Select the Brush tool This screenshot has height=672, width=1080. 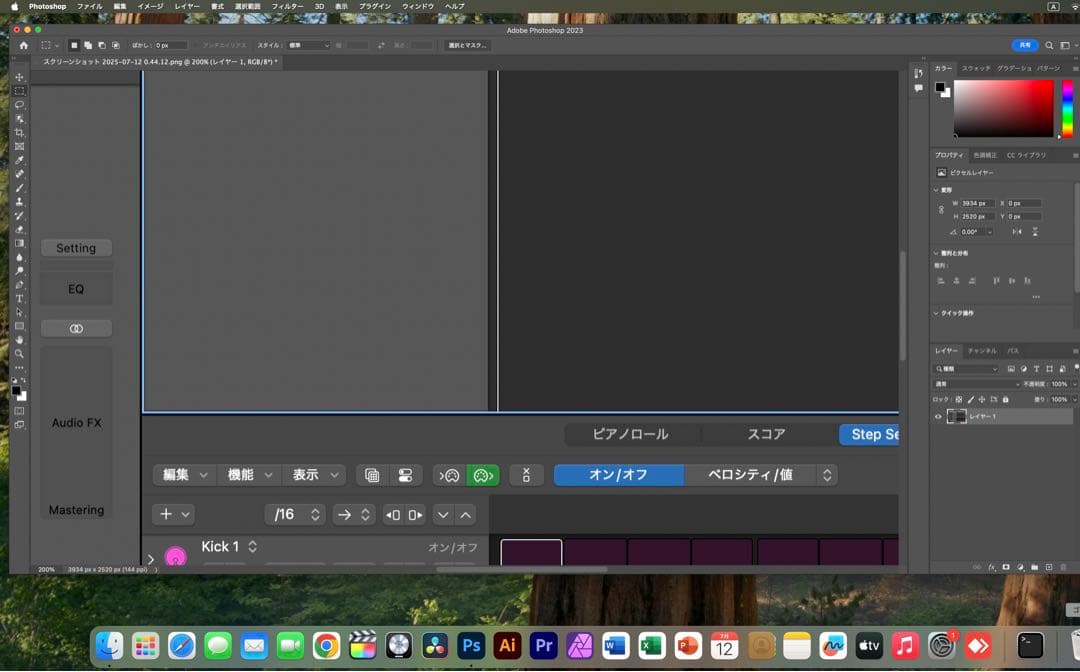pyautogui.click(x=19, y=187)
